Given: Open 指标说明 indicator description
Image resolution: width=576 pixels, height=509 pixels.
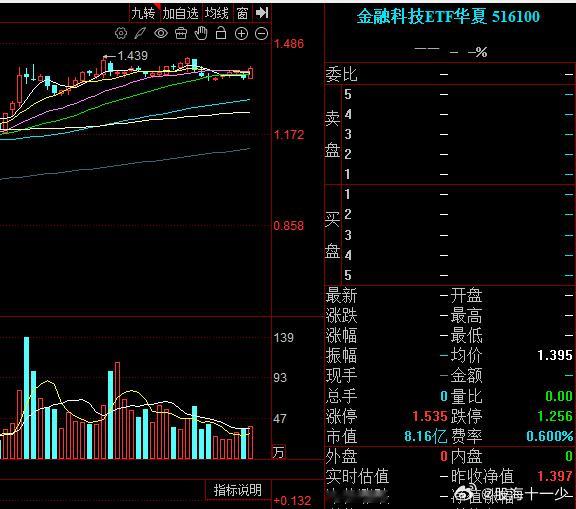Looking at the screenshot, I should point(238,490).
